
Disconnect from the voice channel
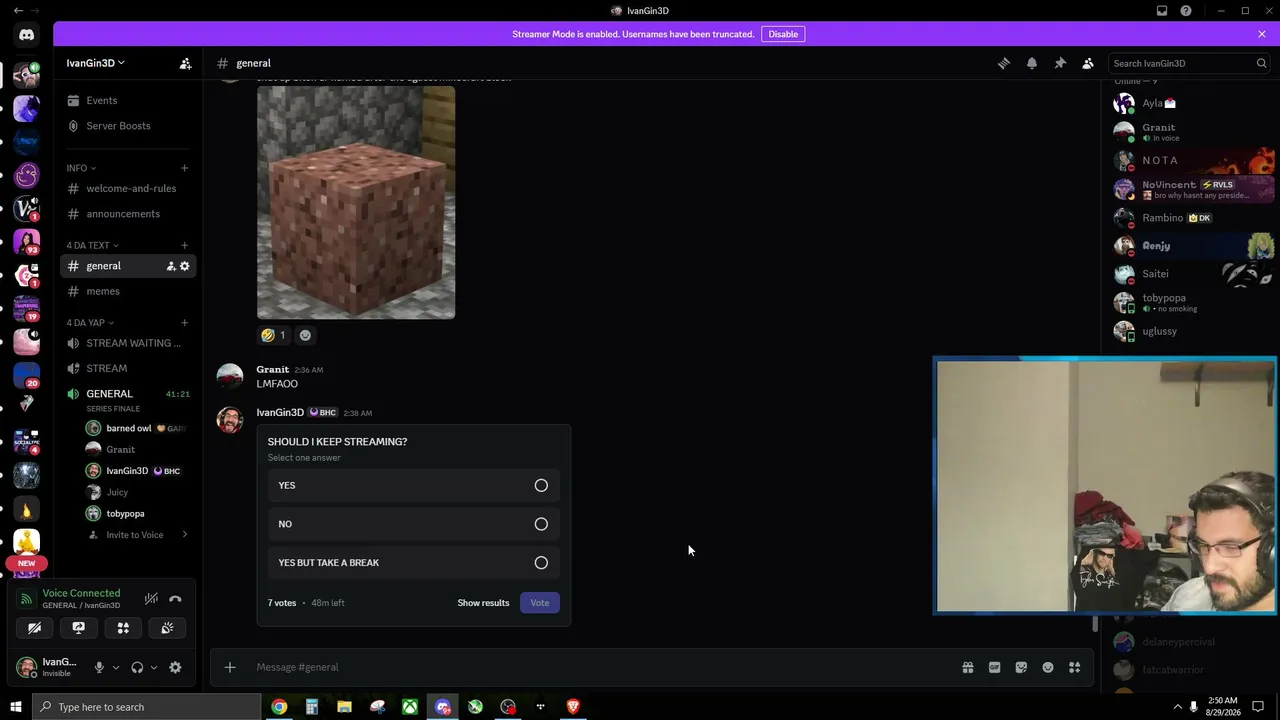coord(175,599)
